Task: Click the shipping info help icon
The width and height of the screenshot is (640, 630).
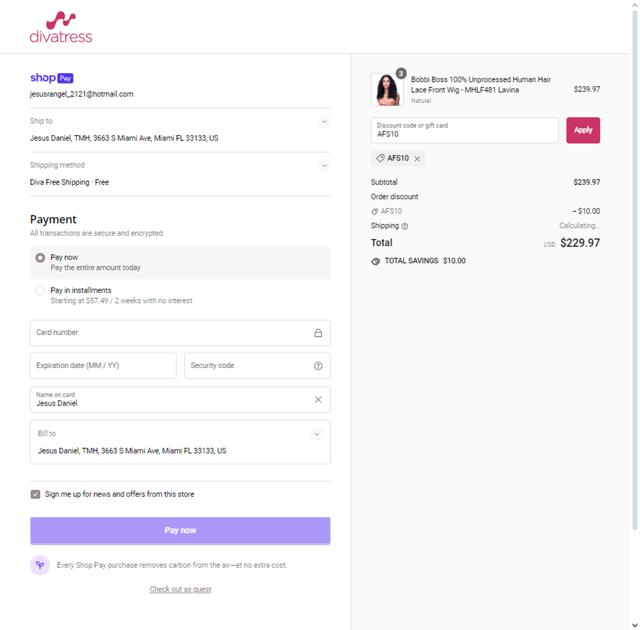Action: pyautogui.click(x=404, y=226)
